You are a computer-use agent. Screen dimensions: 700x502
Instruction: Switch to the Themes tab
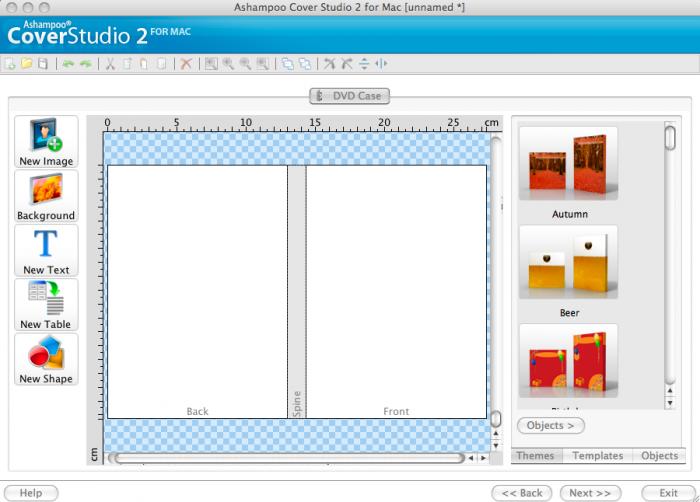point(536,456)
